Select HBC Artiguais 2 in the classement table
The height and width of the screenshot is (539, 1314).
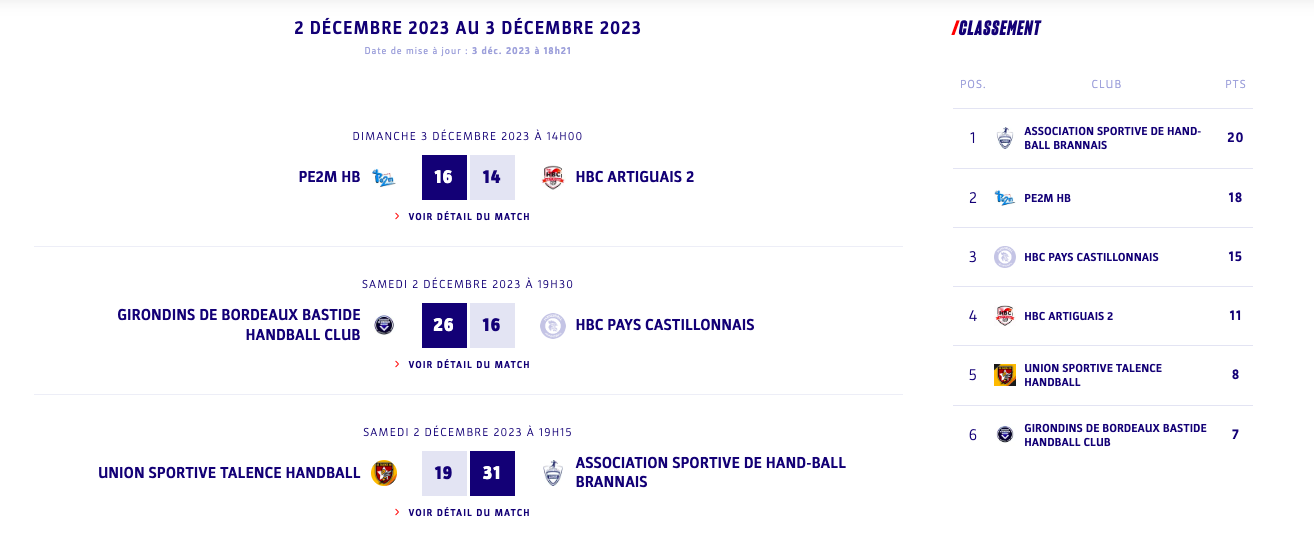point(1068,316)
